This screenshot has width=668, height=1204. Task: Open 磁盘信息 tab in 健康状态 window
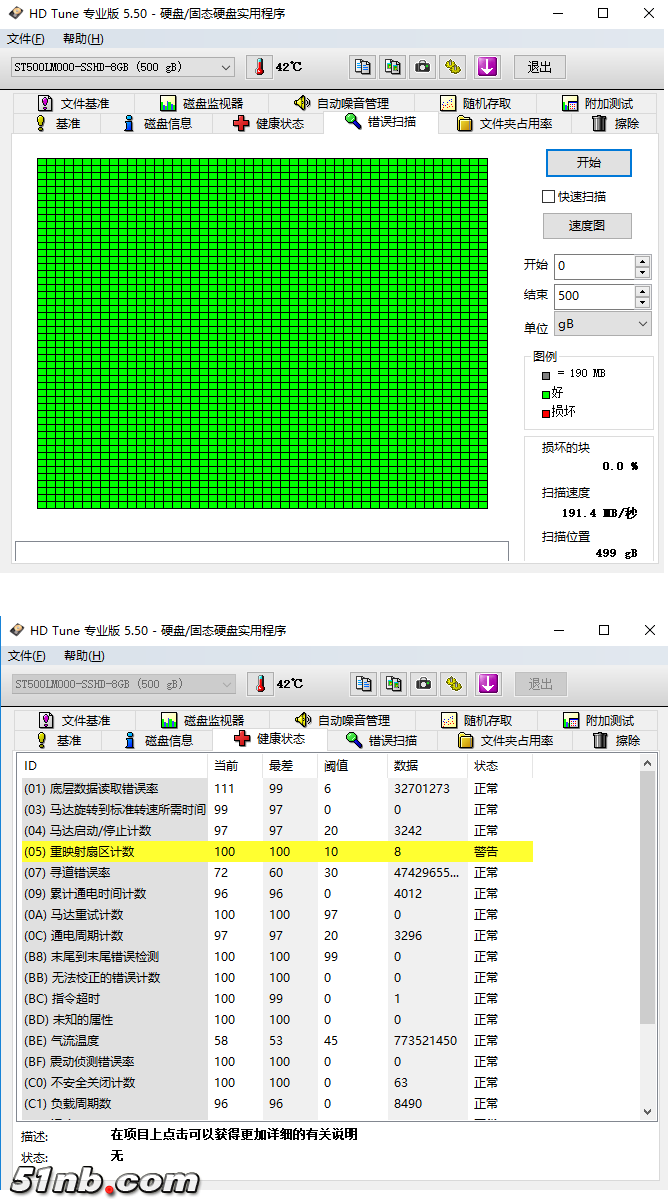click(x=157, y=740)
